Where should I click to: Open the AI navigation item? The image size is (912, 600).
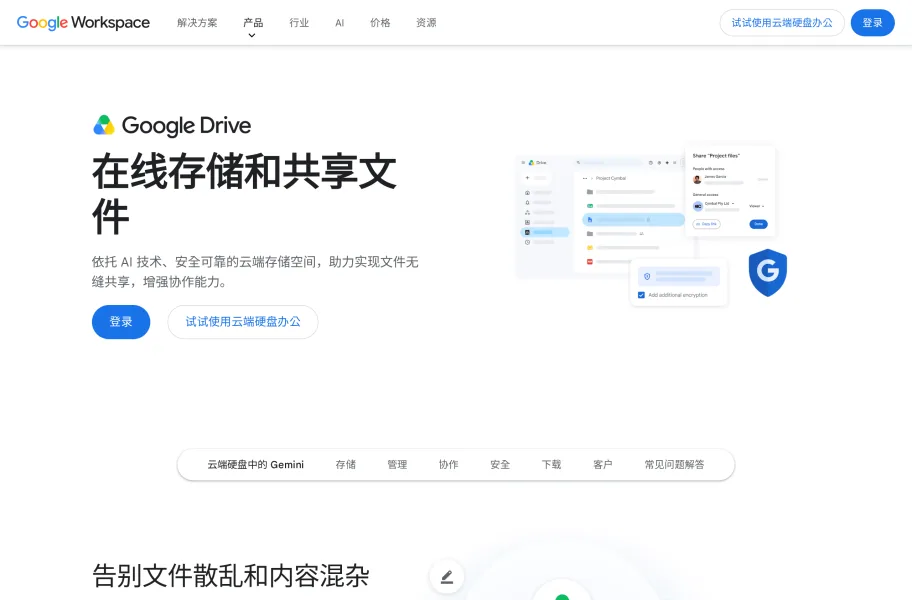point(340,23)
